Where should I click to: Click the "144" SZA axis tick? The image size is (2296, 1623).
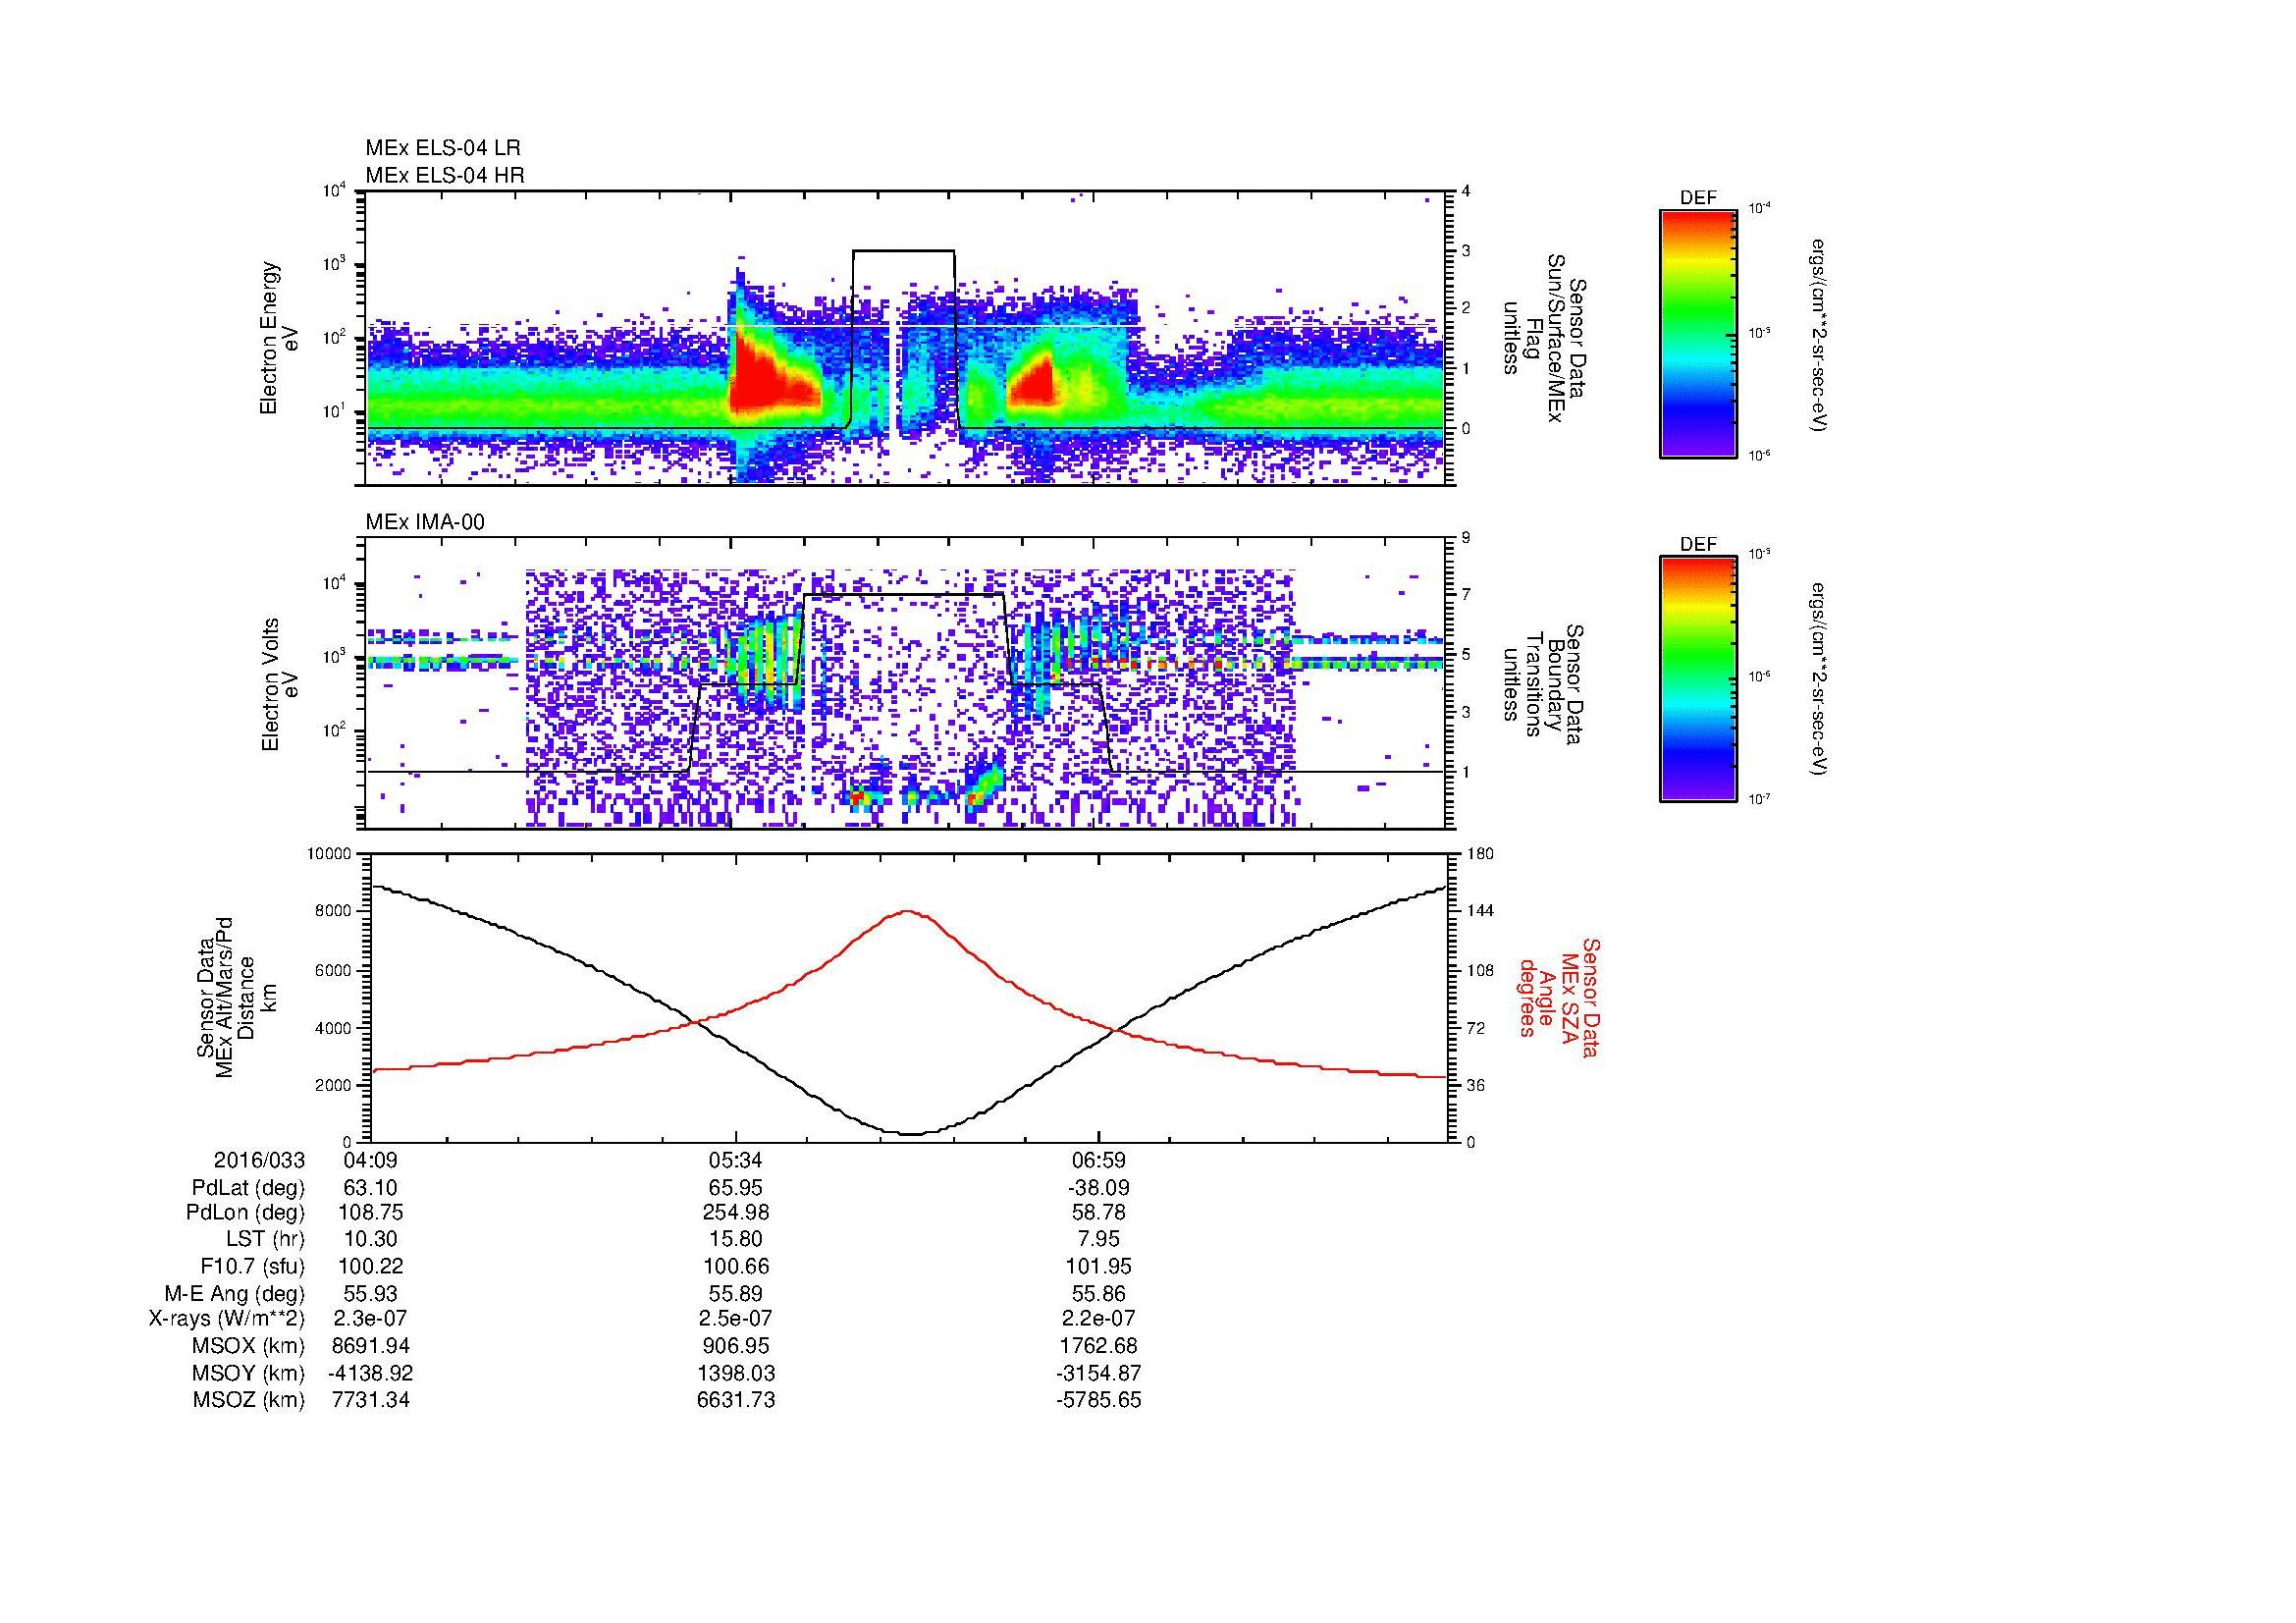click(x=1481, y=911)
